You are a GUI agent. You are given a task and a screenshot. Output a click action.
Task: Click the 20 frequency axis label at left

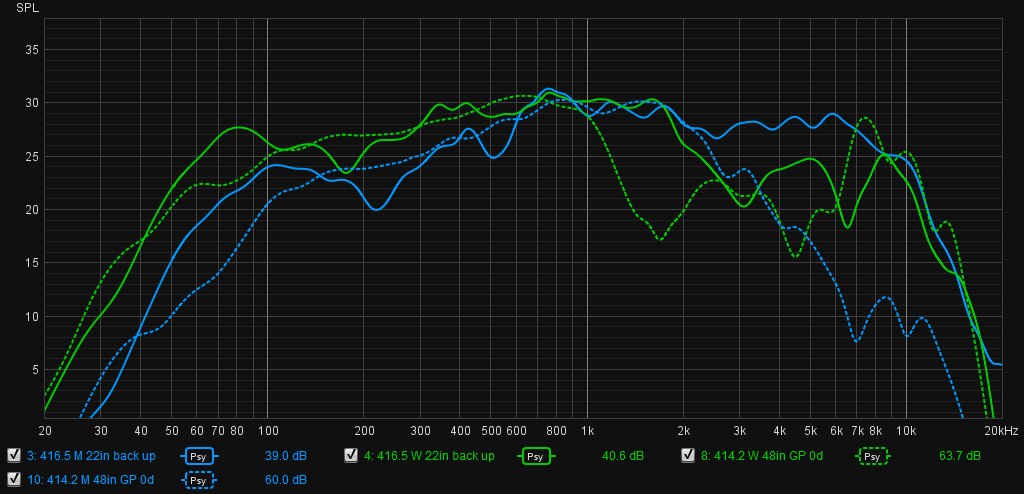coord(45,431)
